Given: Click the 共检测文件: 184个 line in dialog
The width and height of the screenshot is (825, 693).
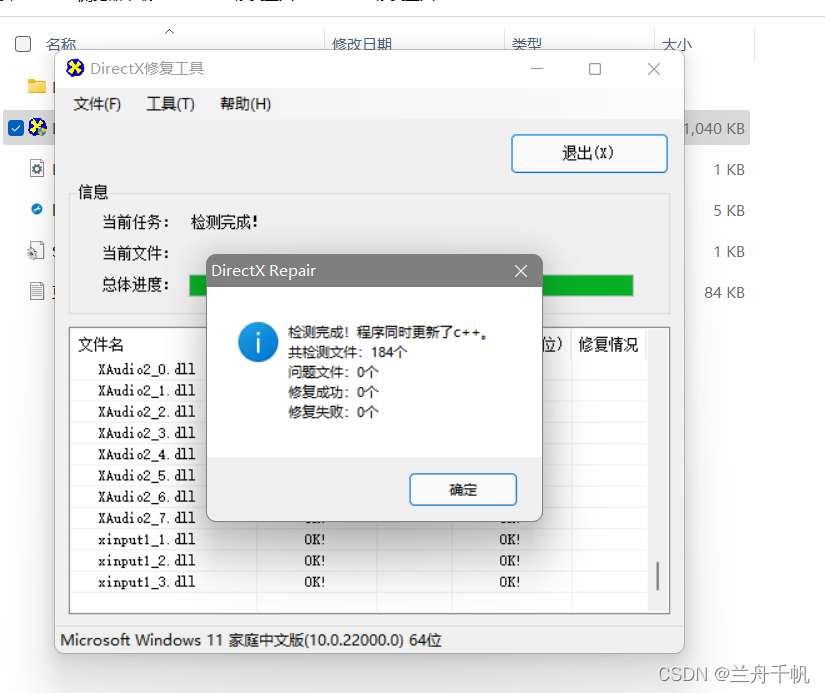Looking at the screenshot, I should coord(347,352).
